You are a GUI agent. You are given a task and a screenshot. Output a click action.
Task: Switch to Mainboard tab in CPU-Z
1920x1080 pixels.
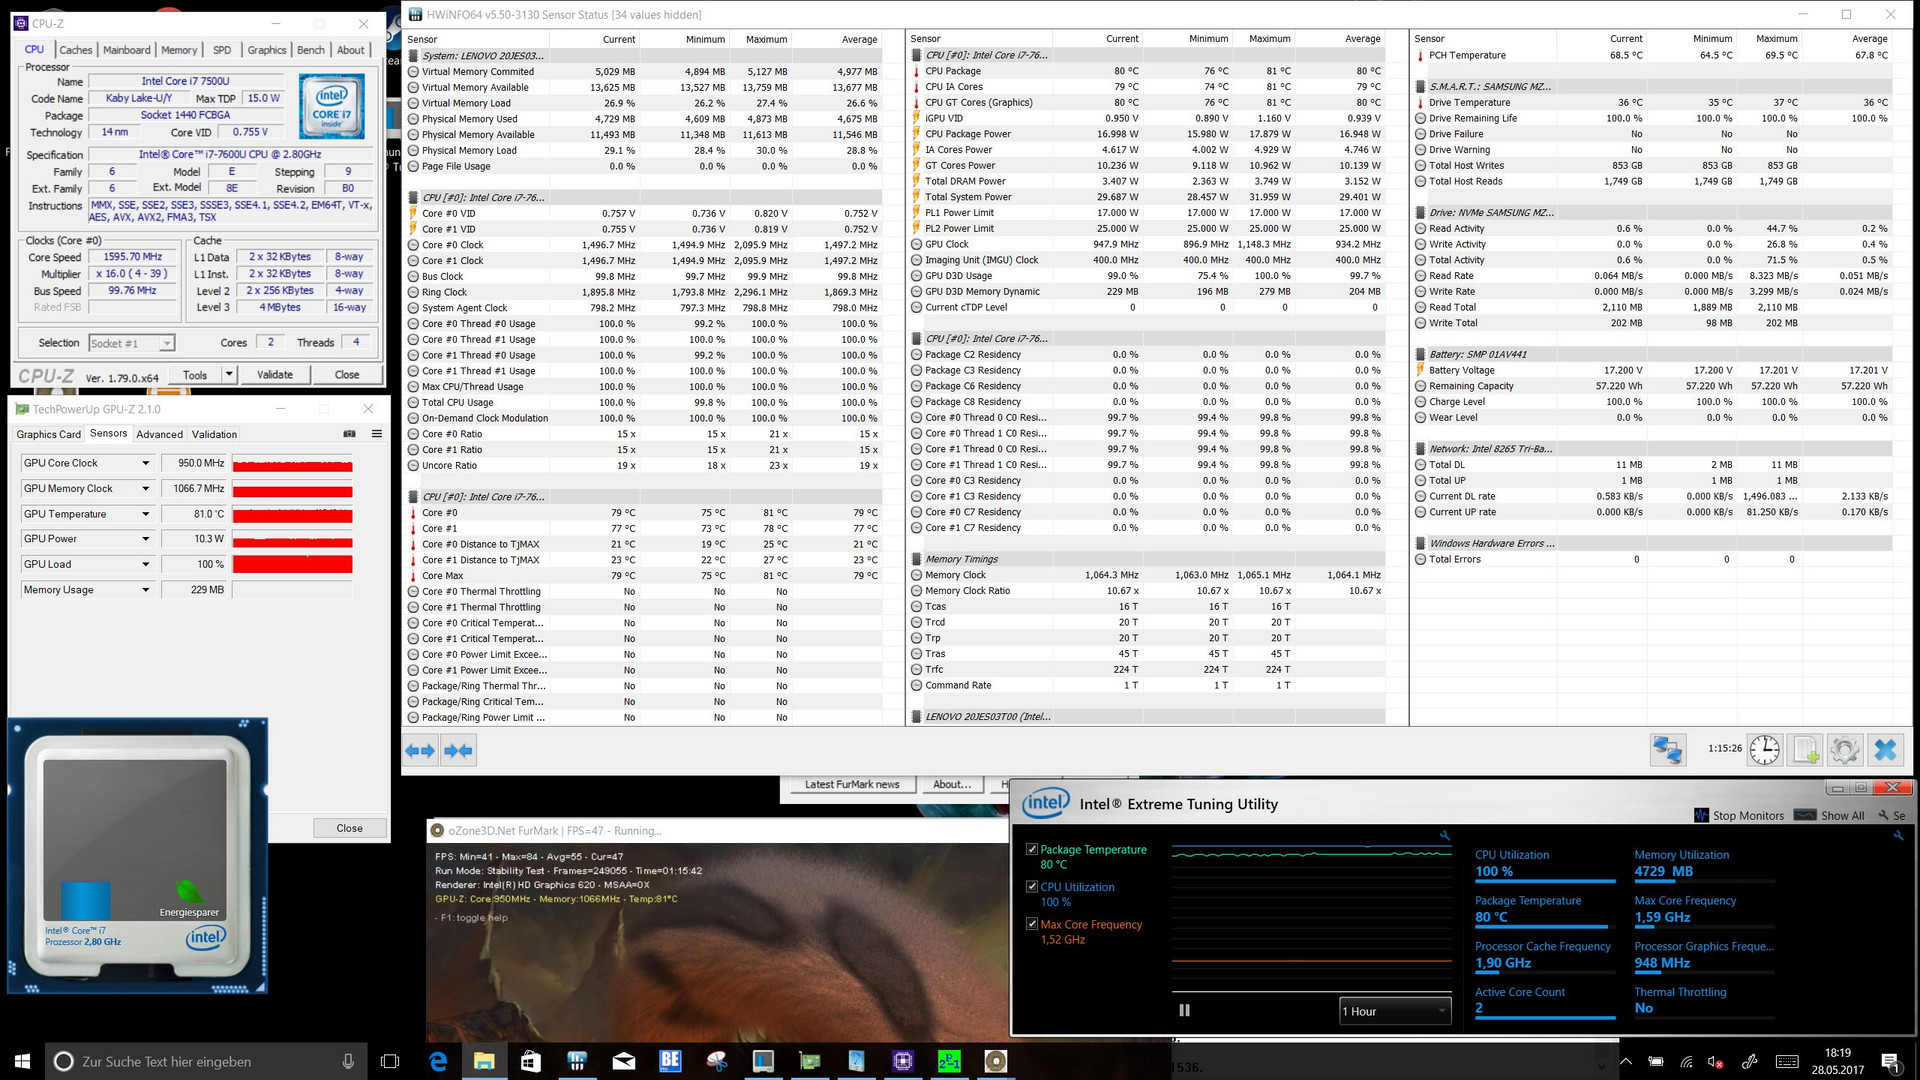point(127,50)
